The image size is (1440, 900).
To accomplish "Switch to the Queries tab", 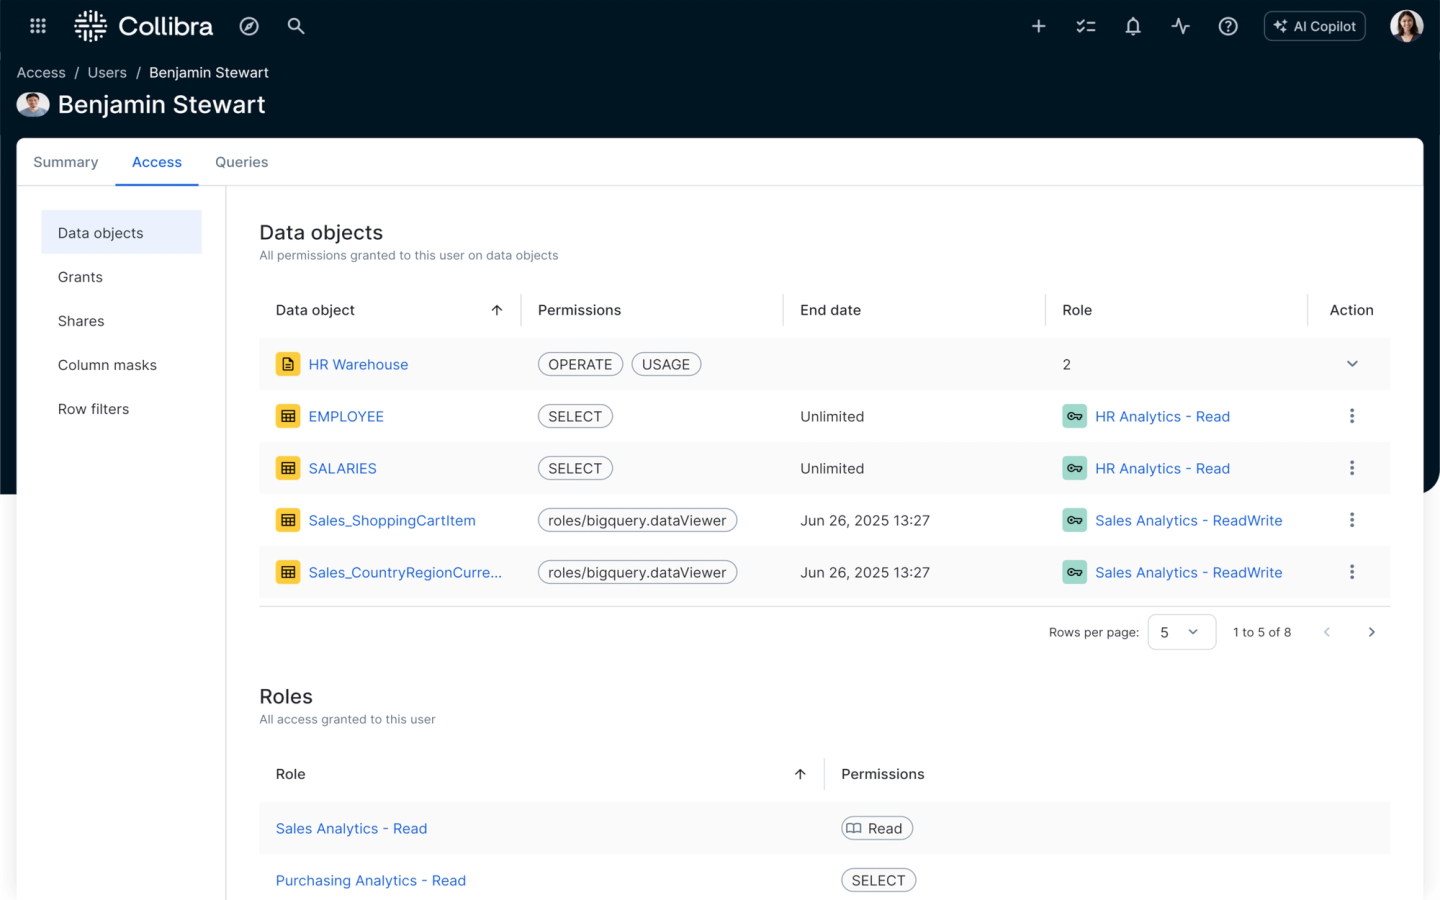I will pyautogui.click(x=242, y=162).
